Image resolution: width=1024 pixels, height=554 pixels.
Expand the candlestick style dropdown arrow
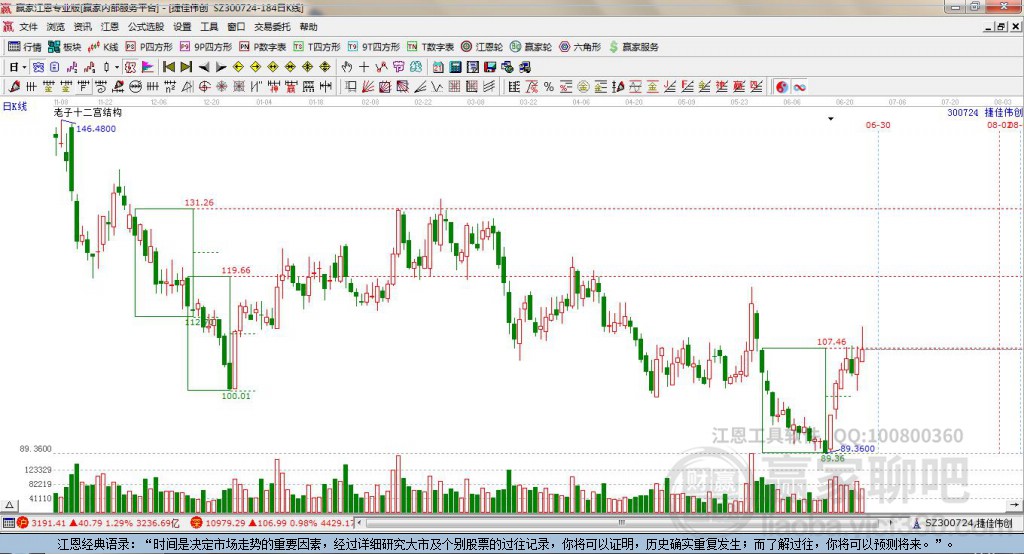[117, 67]
